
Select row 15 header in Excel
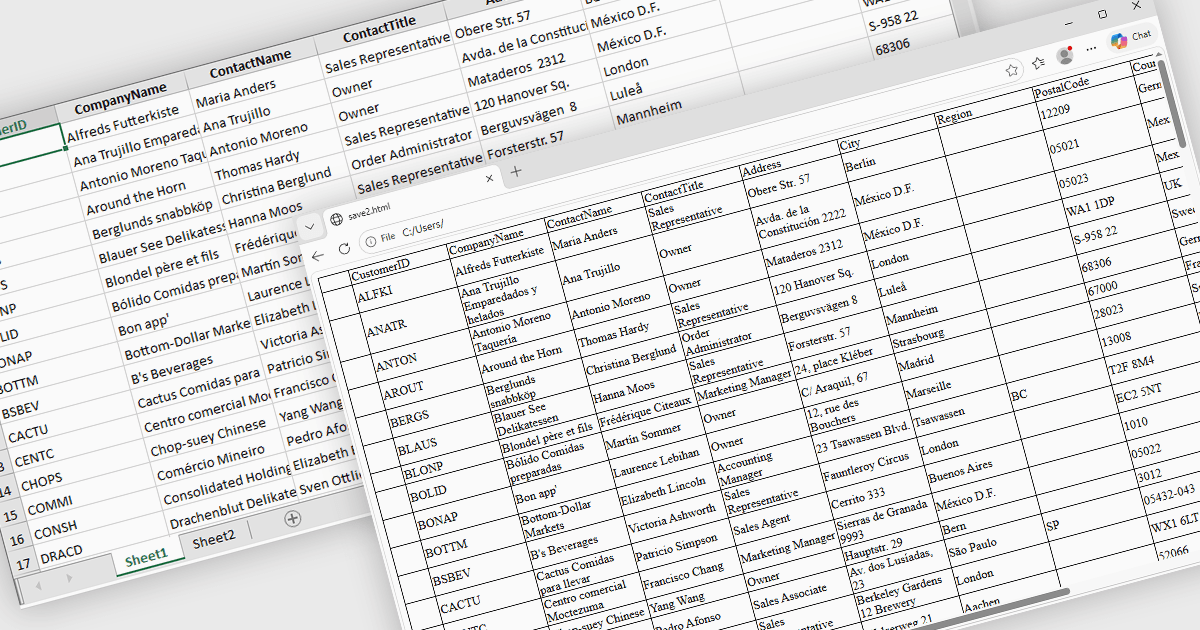point(12,515)
